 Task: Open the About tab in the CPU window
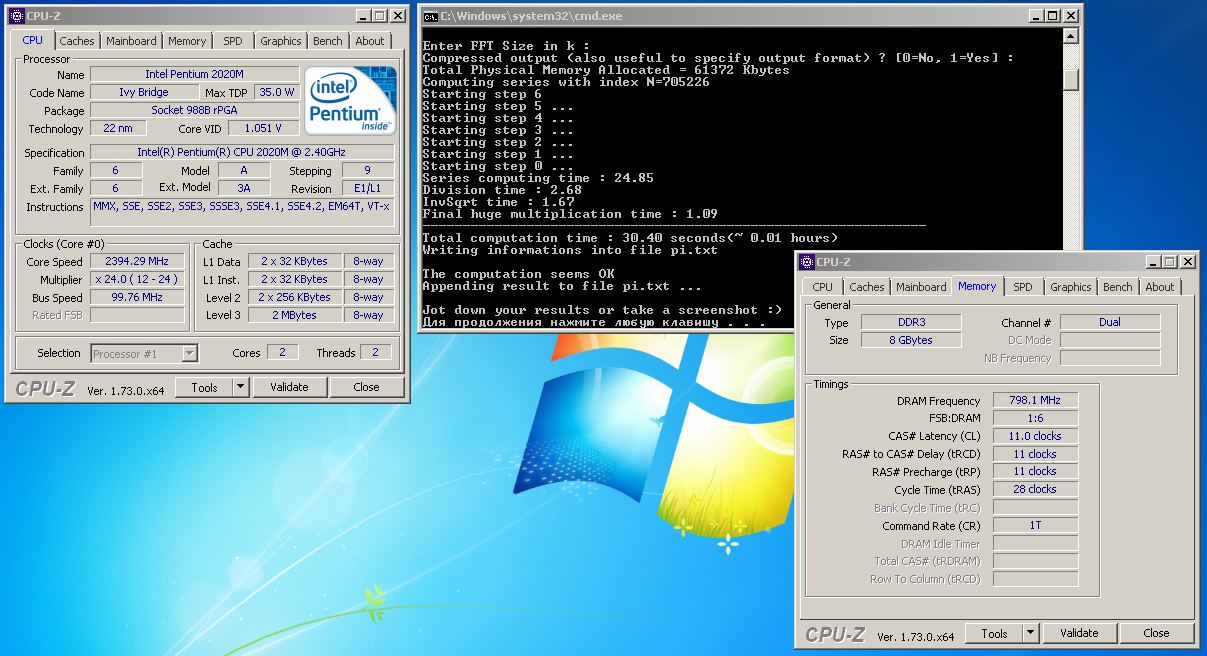[370, 41]
